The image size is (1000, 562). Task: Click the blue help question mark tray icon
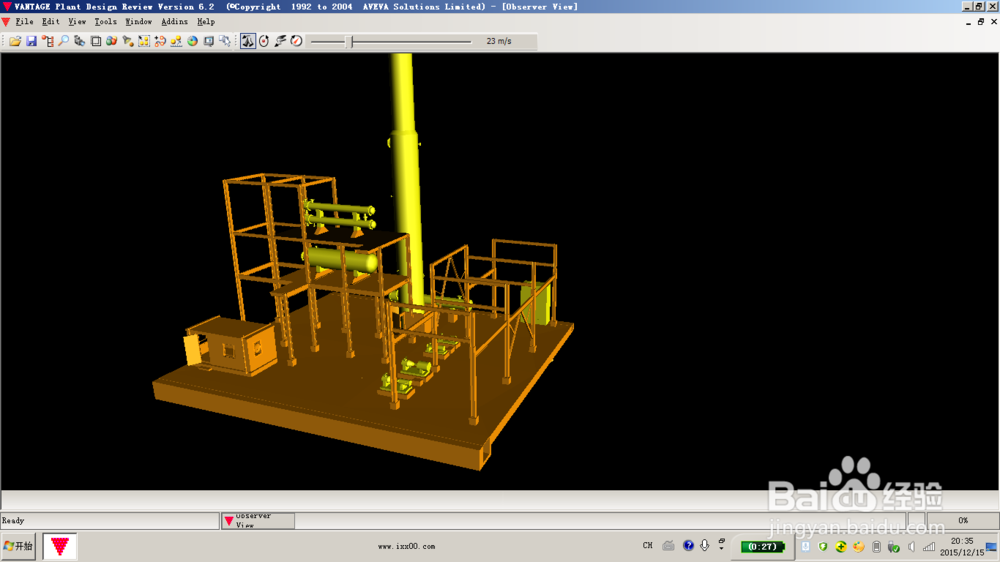(688, 545)
